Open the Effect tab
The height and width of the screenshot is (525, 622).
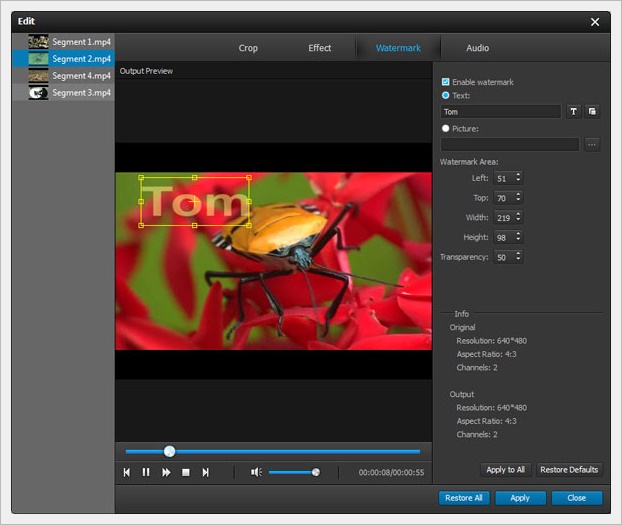(319, 48)
